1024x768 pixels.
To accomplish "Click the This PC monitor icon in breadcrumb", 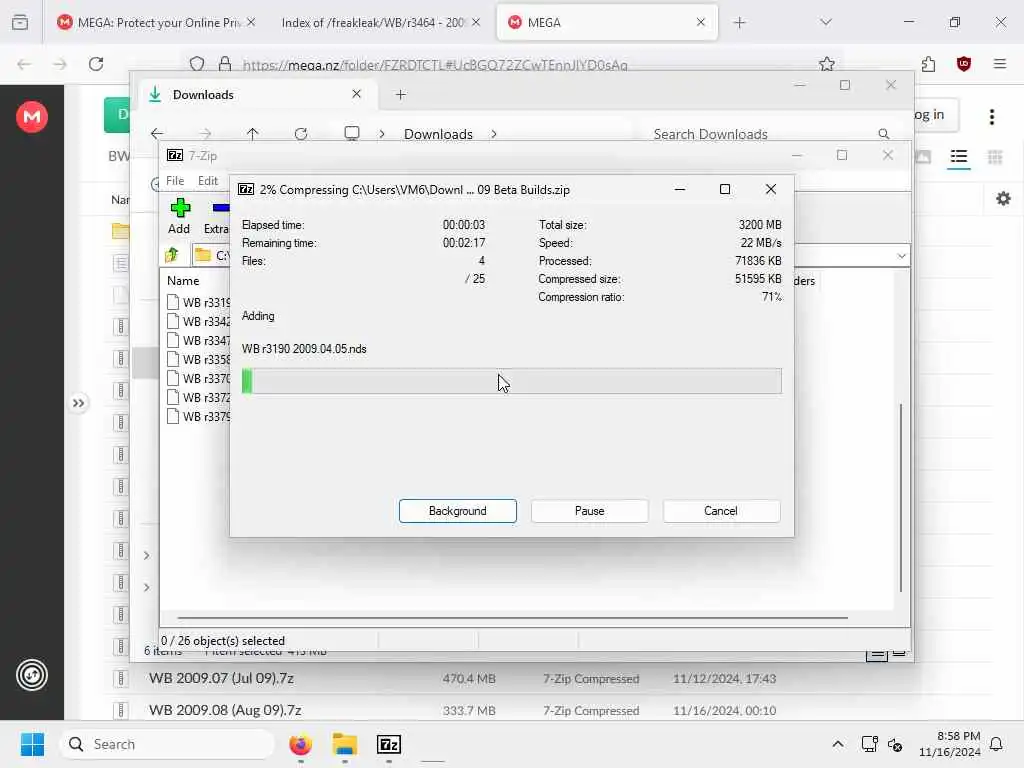I will [352, 134].
